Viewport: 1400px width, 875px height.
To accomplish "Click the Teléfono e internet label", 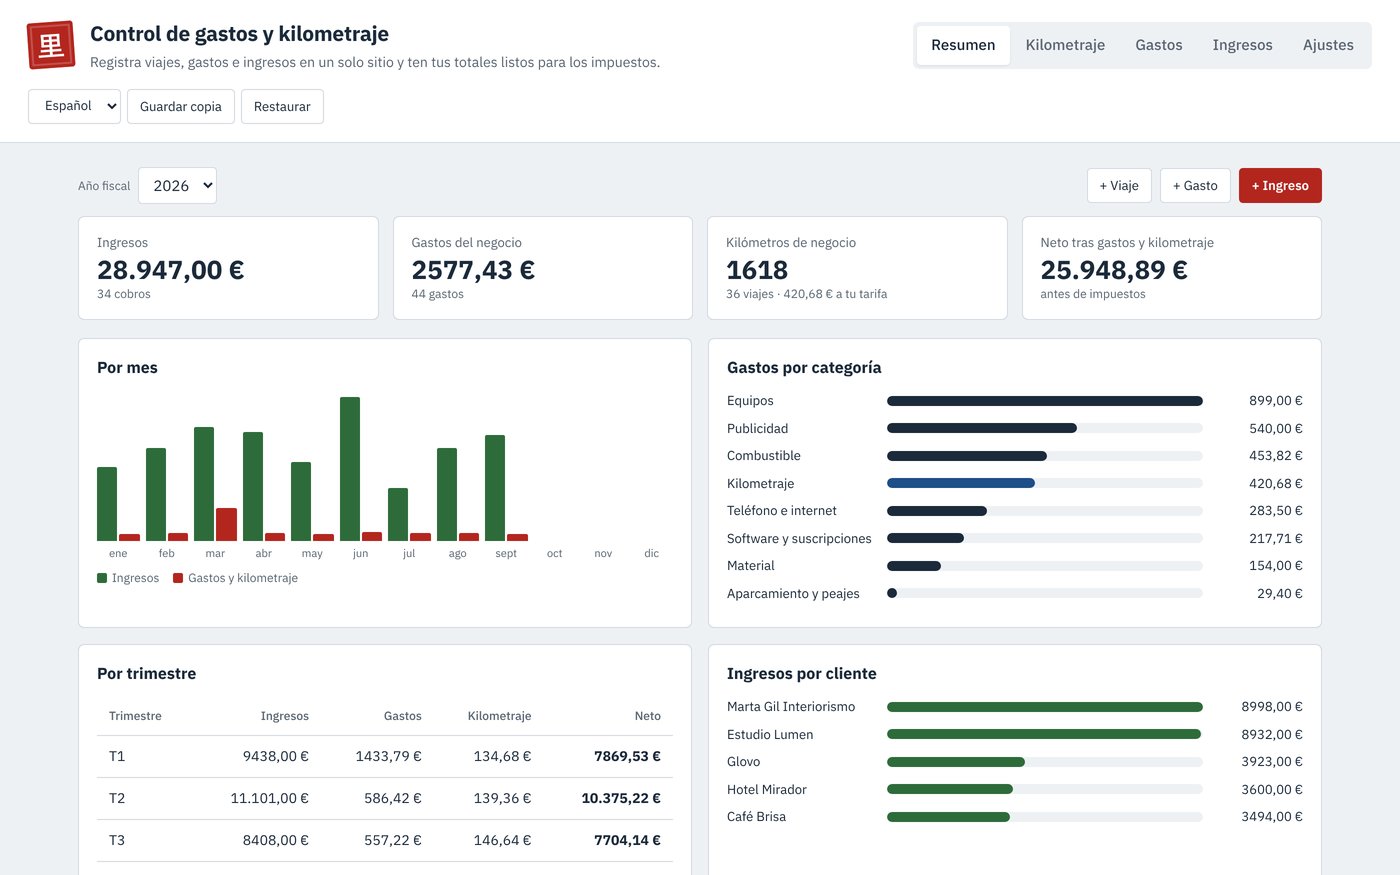I will click(782, 510).
